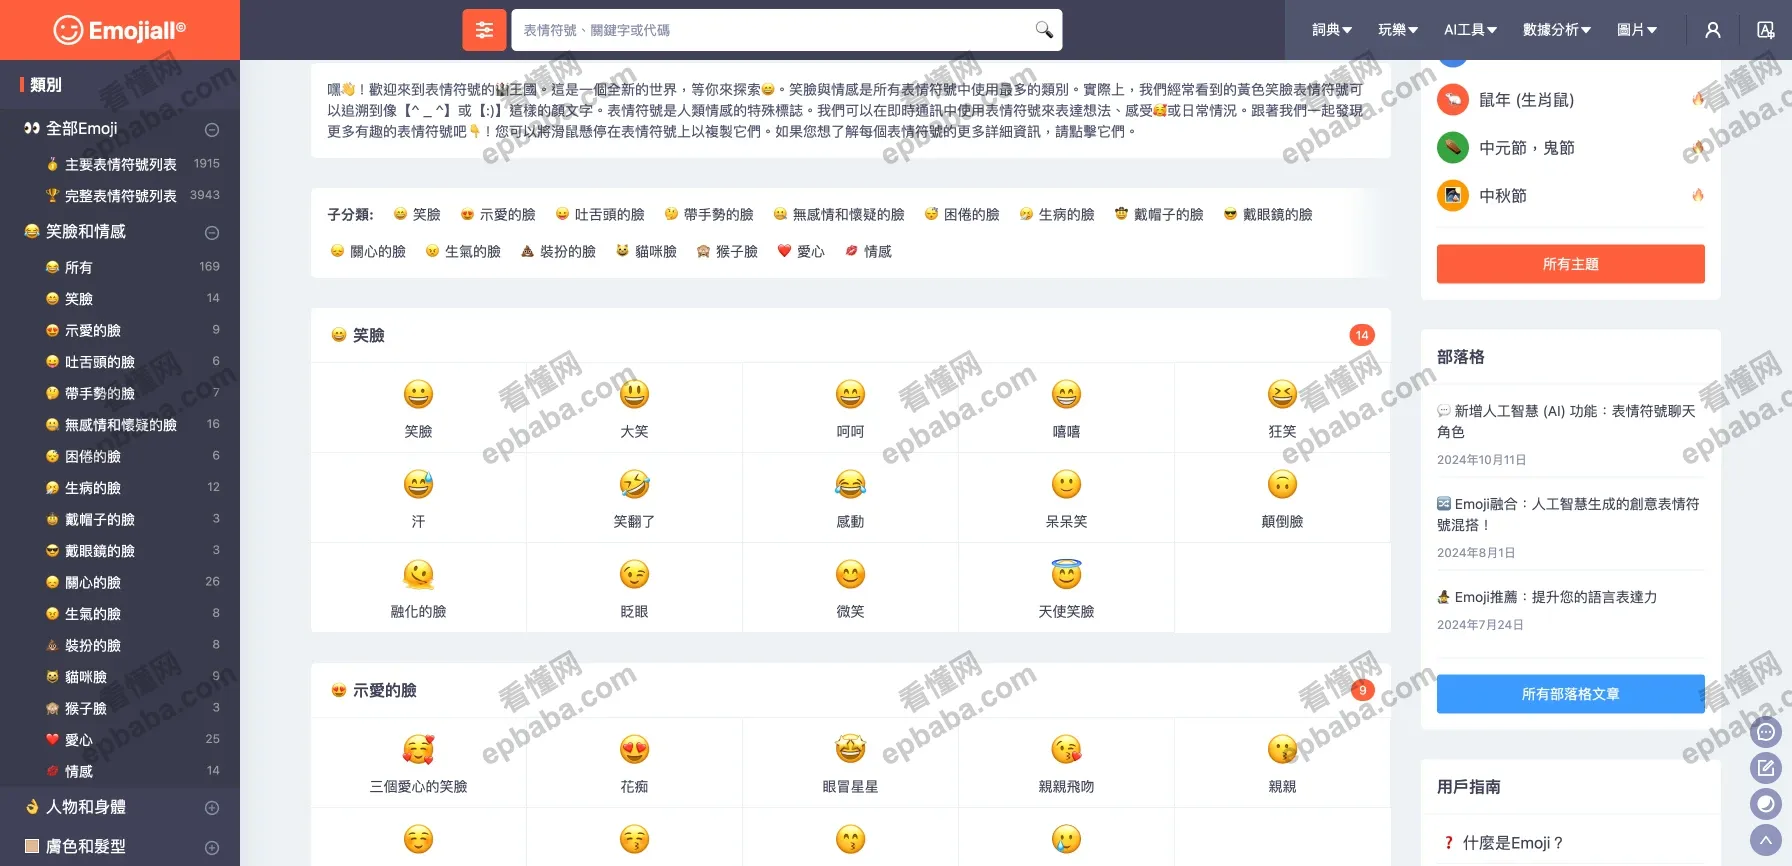The image size is (1792, 866).
Task: Select 所有 in the sidebar
Action: [78, 267]
